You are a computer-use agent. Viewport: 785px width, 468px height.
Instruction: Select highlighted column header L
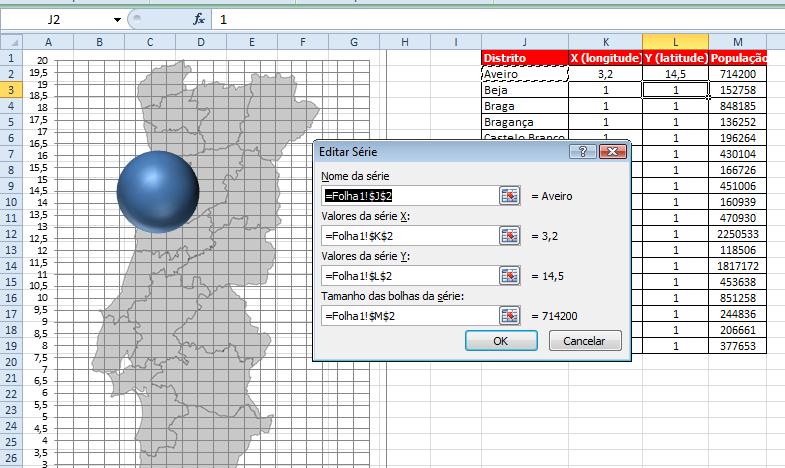pos(675,42)
